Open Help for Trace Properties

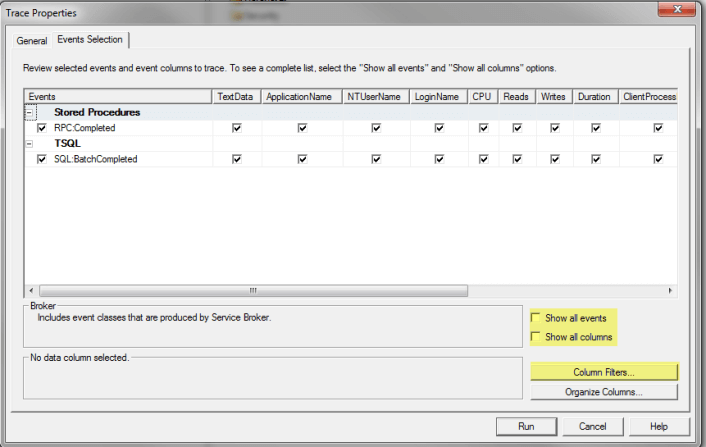tap(659, 426)
